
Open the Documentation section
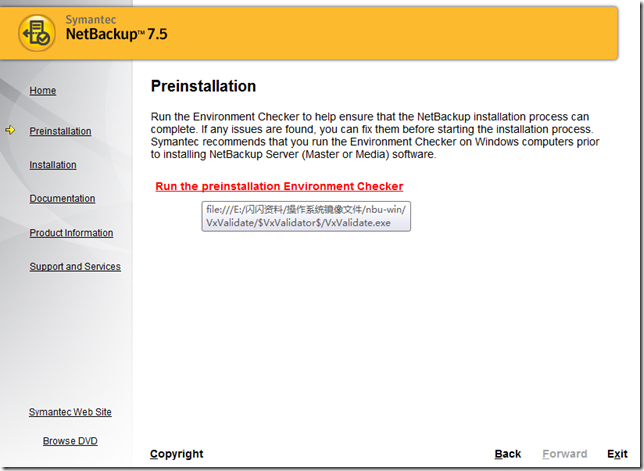(62, 198)
